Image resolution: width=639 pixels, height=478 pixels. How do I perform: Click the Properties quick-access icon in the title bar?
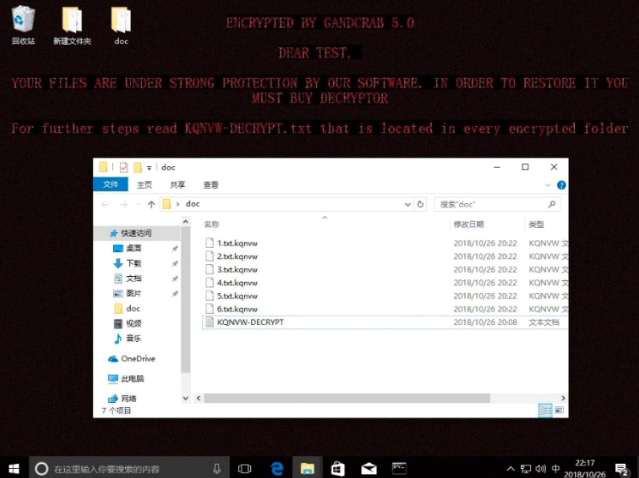coord(124,167)
